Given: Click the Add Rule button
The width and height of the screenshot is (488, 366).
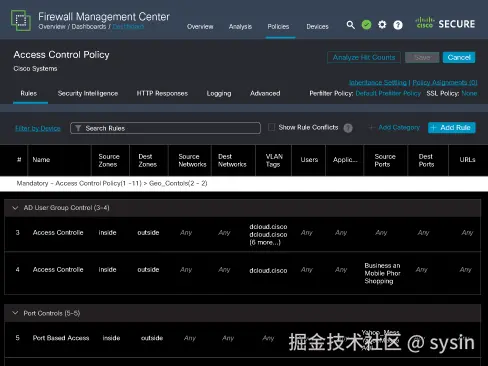Looking at the screenshot, I should coord(452,128).
